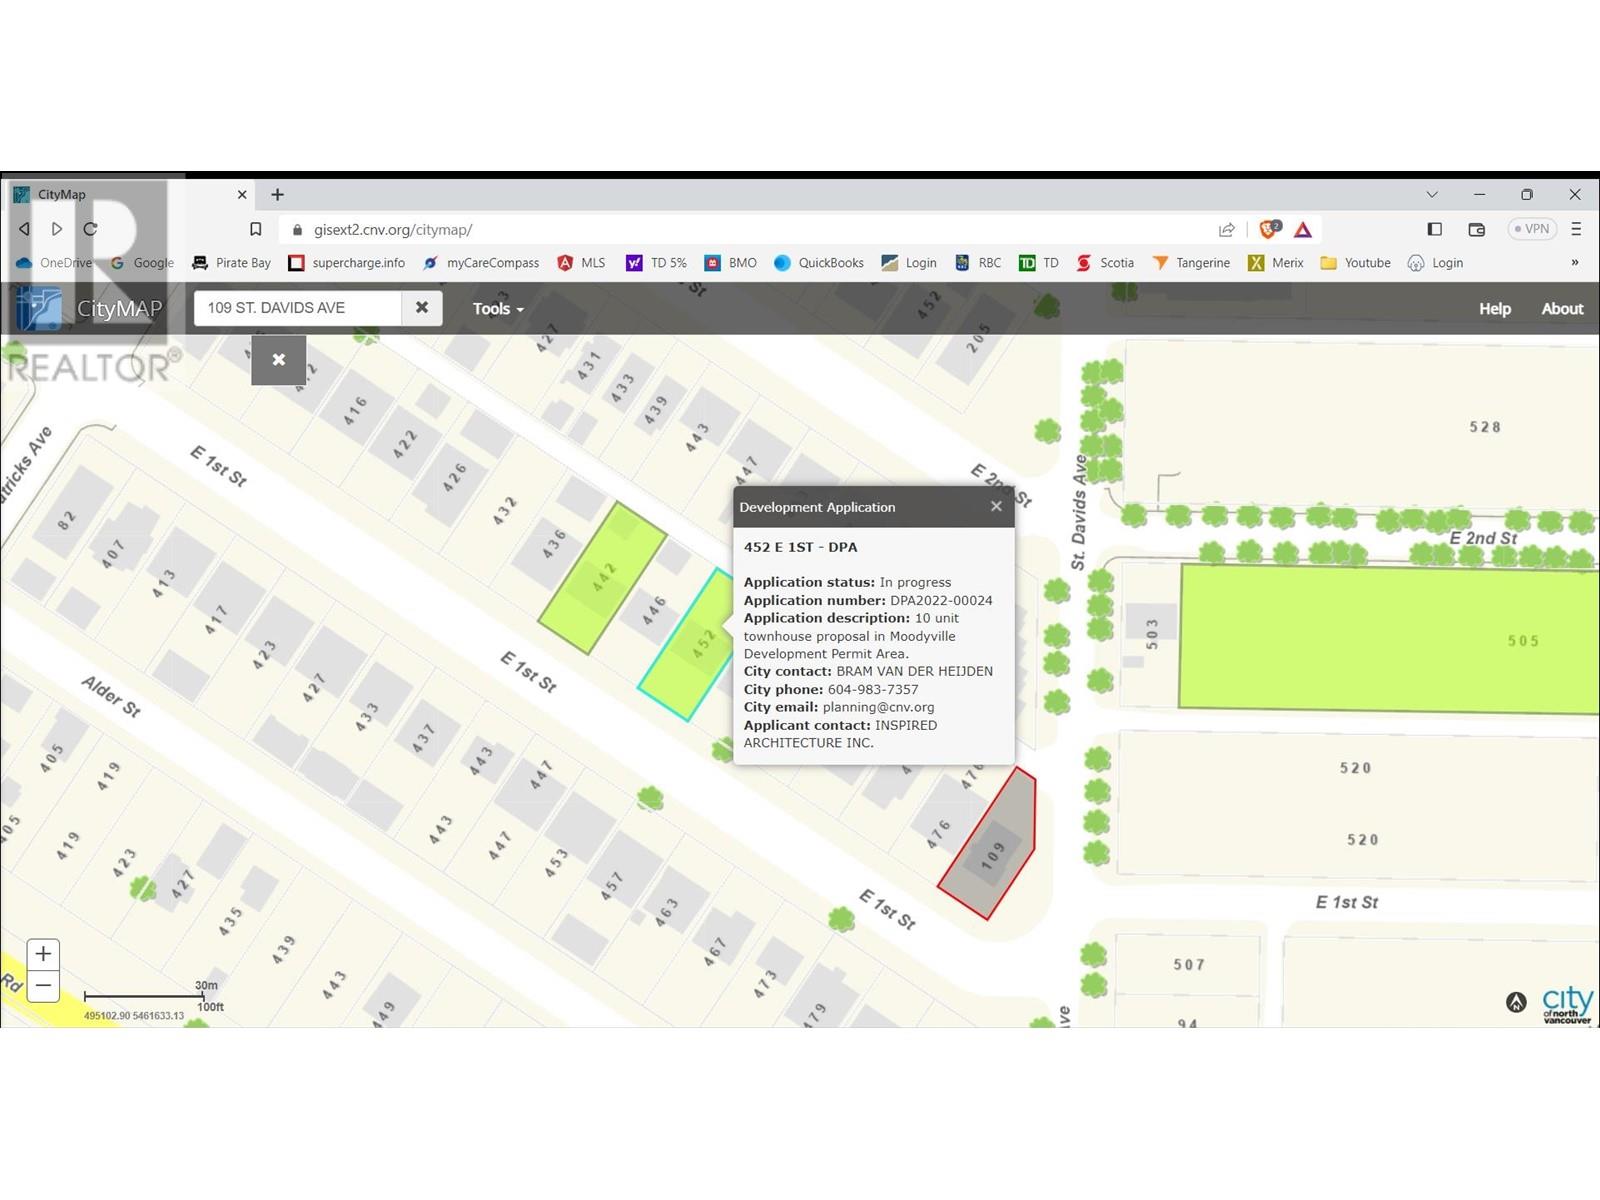Expand the Tools dropdown menu
This screenshot has width=1600, height=1200.
pyautogui.click(x=498, y=308)
